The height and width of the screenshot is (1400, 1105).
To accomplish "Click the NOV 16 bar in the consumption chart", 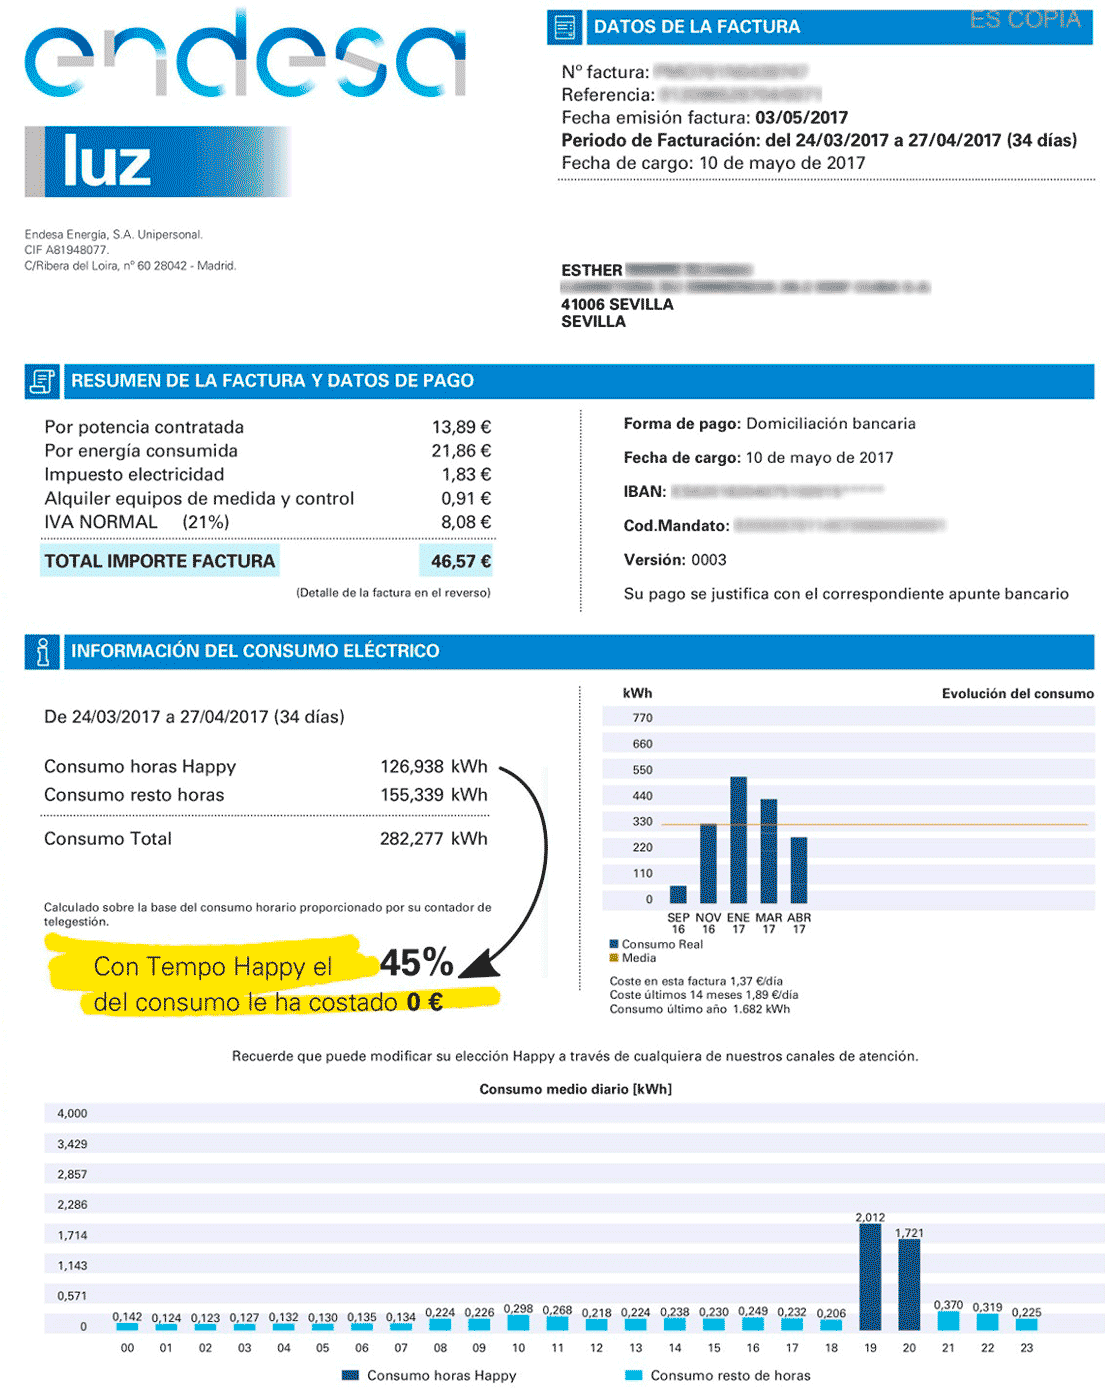I will pos(708,864).
